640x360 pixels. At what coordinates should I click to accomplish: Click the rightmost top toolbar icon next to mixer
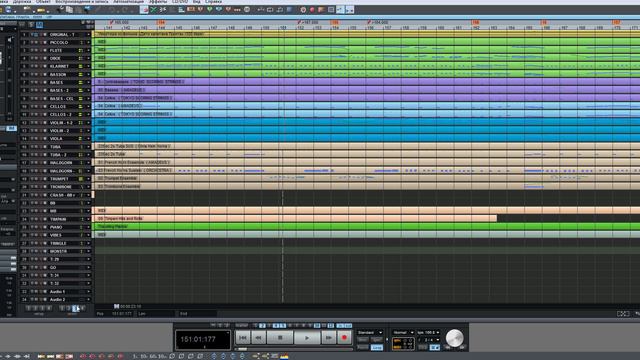click(x=350, y=10)
